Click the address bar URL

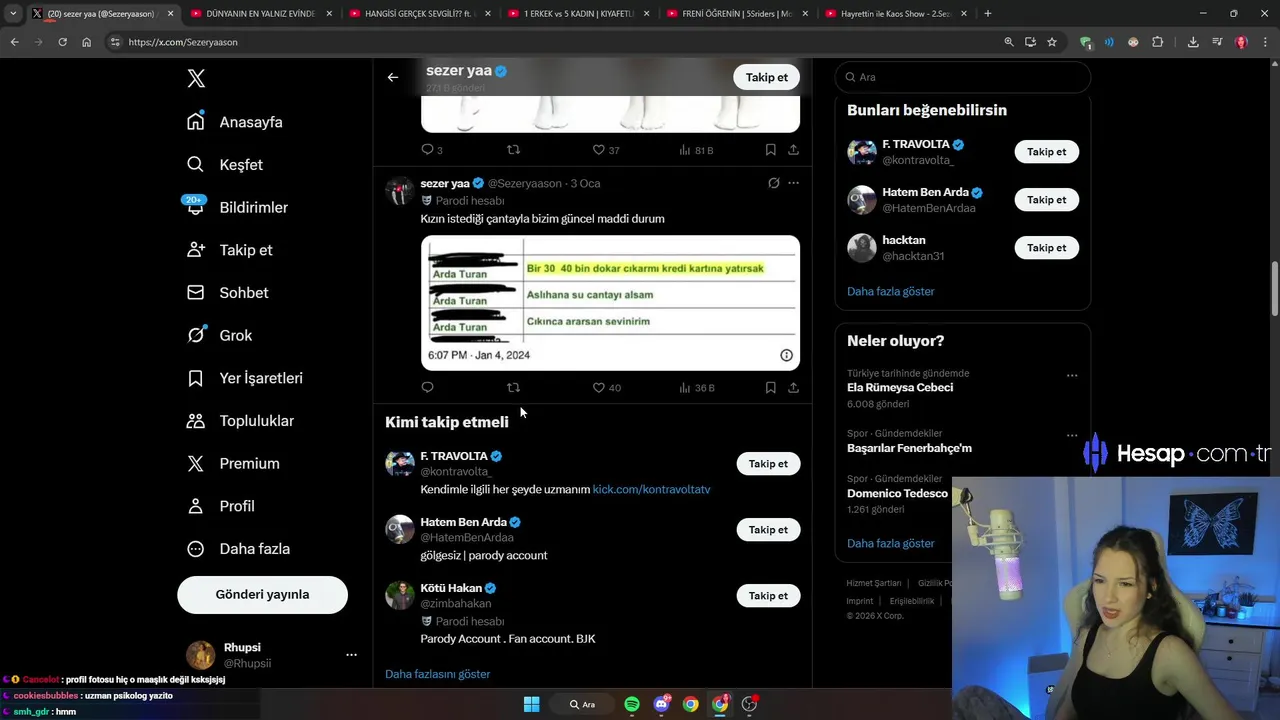click(183, 42)
